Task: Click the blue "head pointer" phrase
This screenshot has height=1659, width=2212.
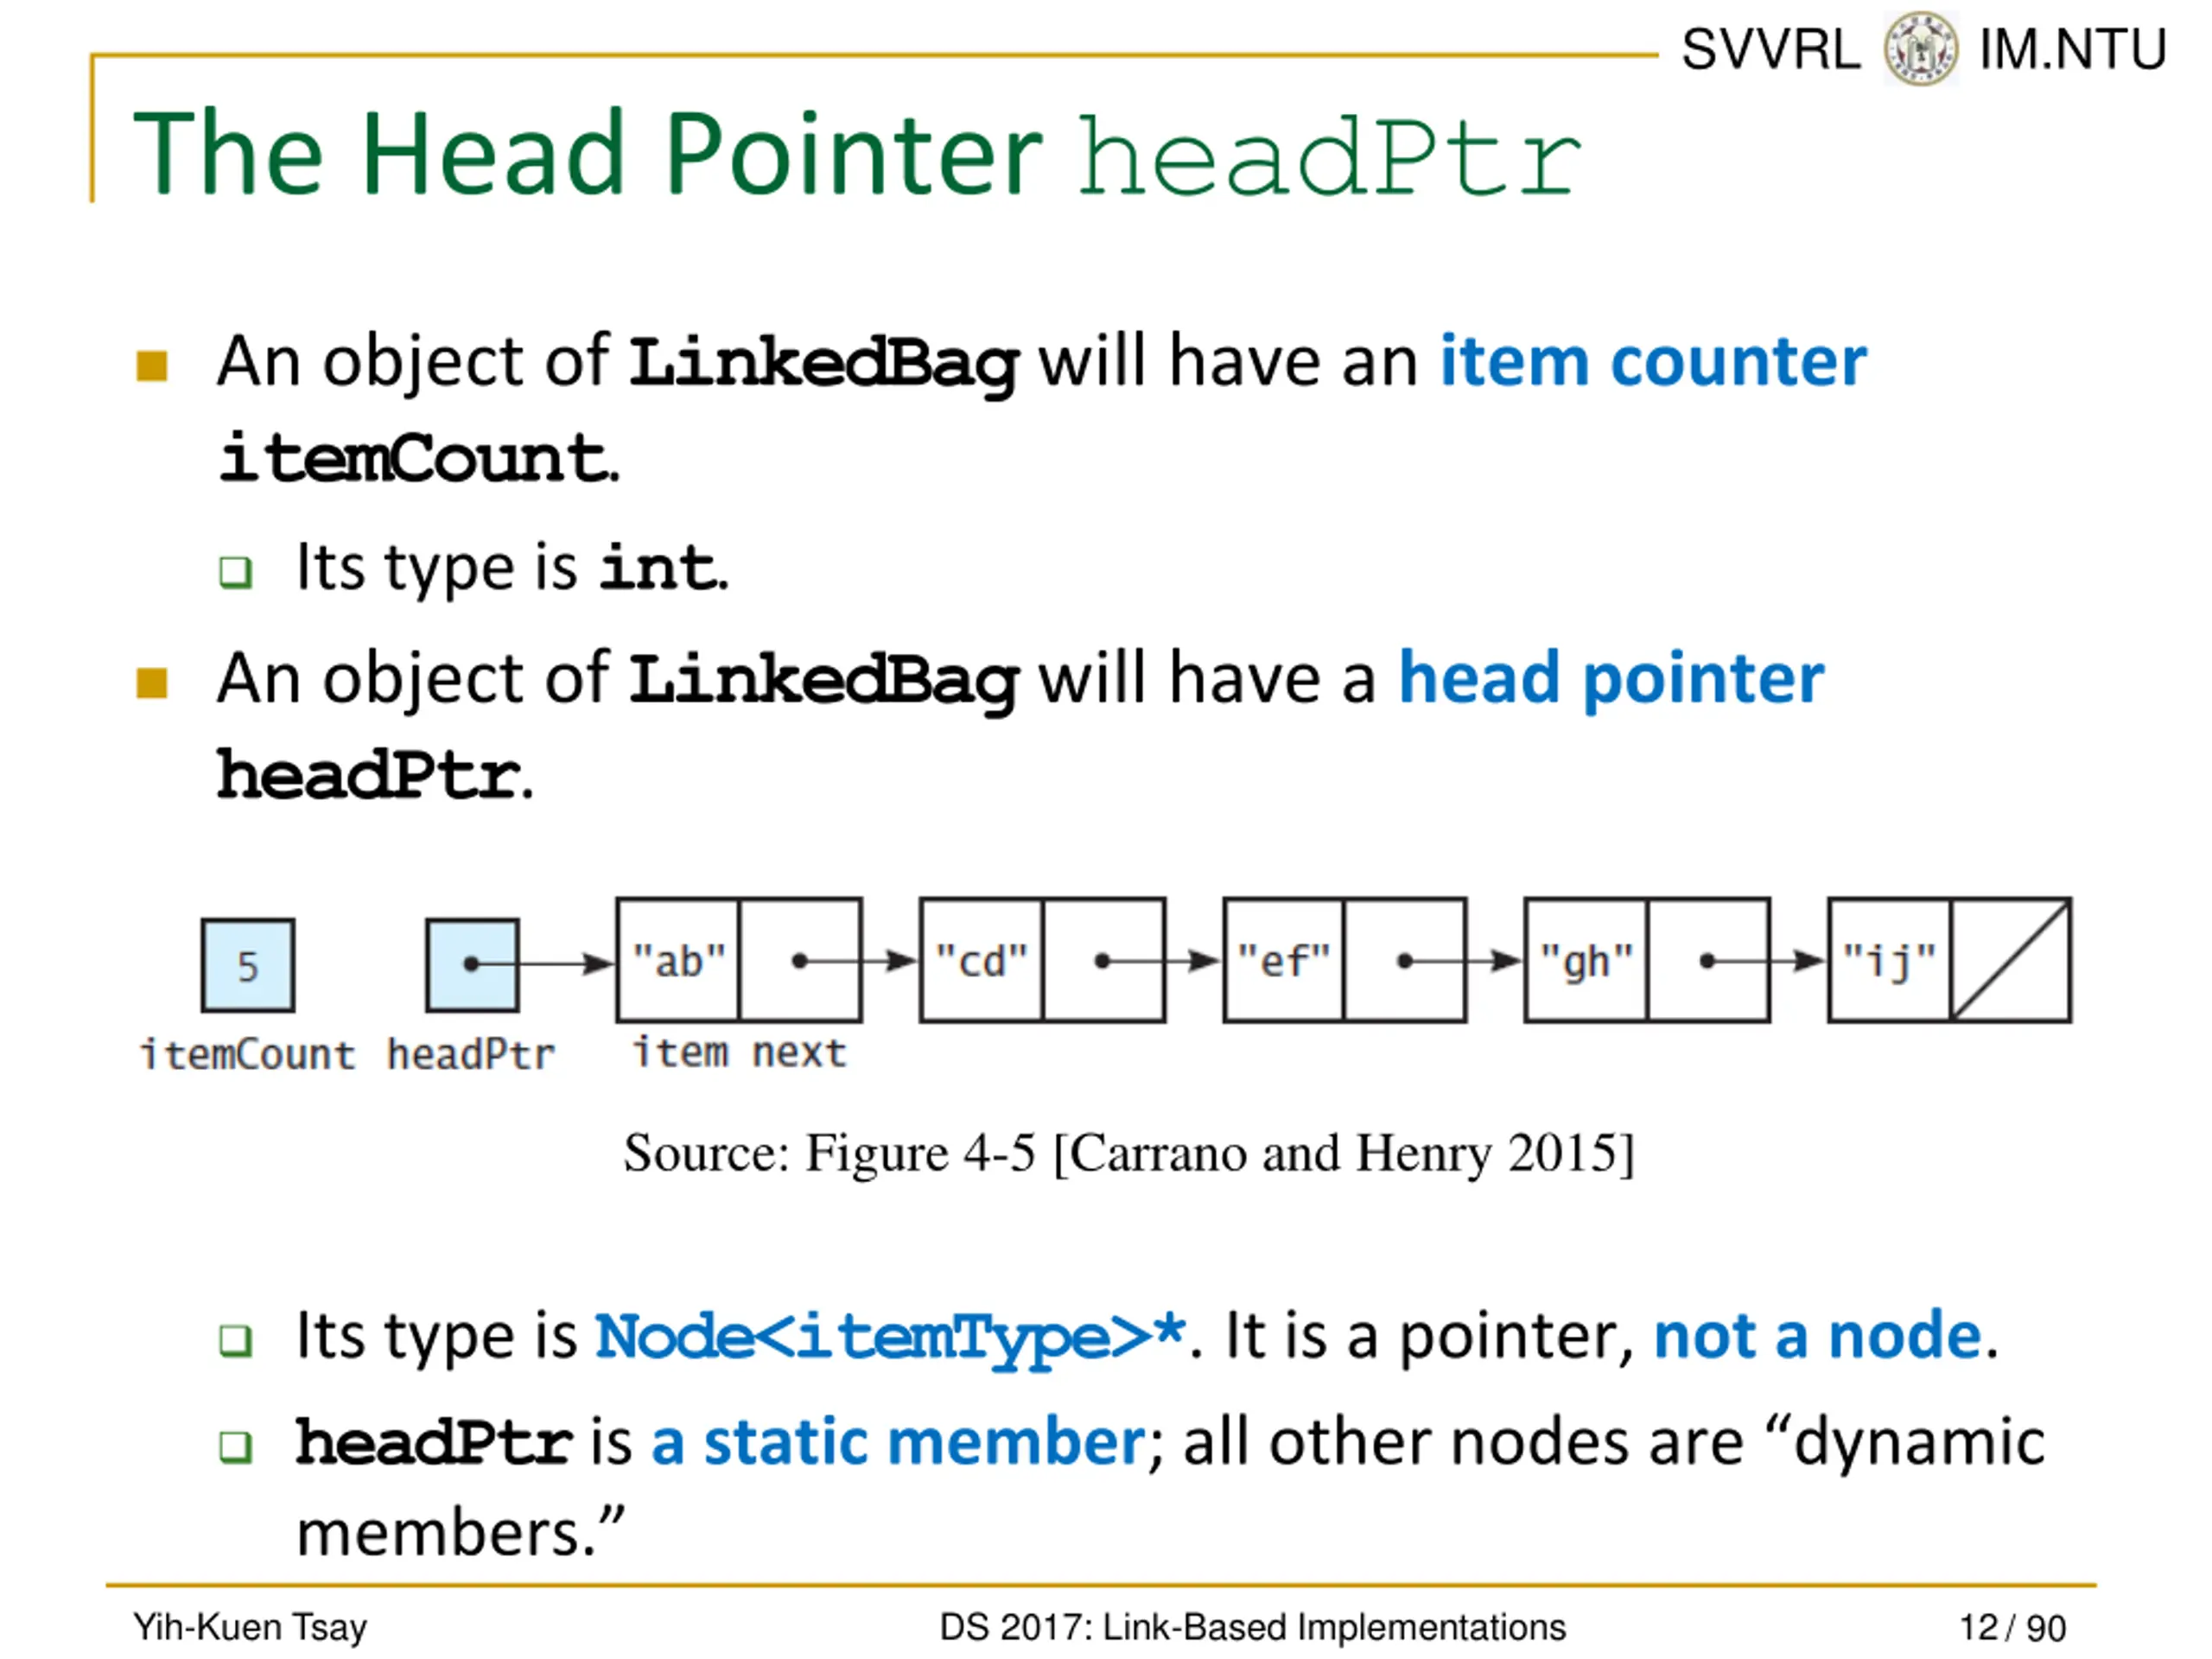Action: click(x=1611, y=680)
